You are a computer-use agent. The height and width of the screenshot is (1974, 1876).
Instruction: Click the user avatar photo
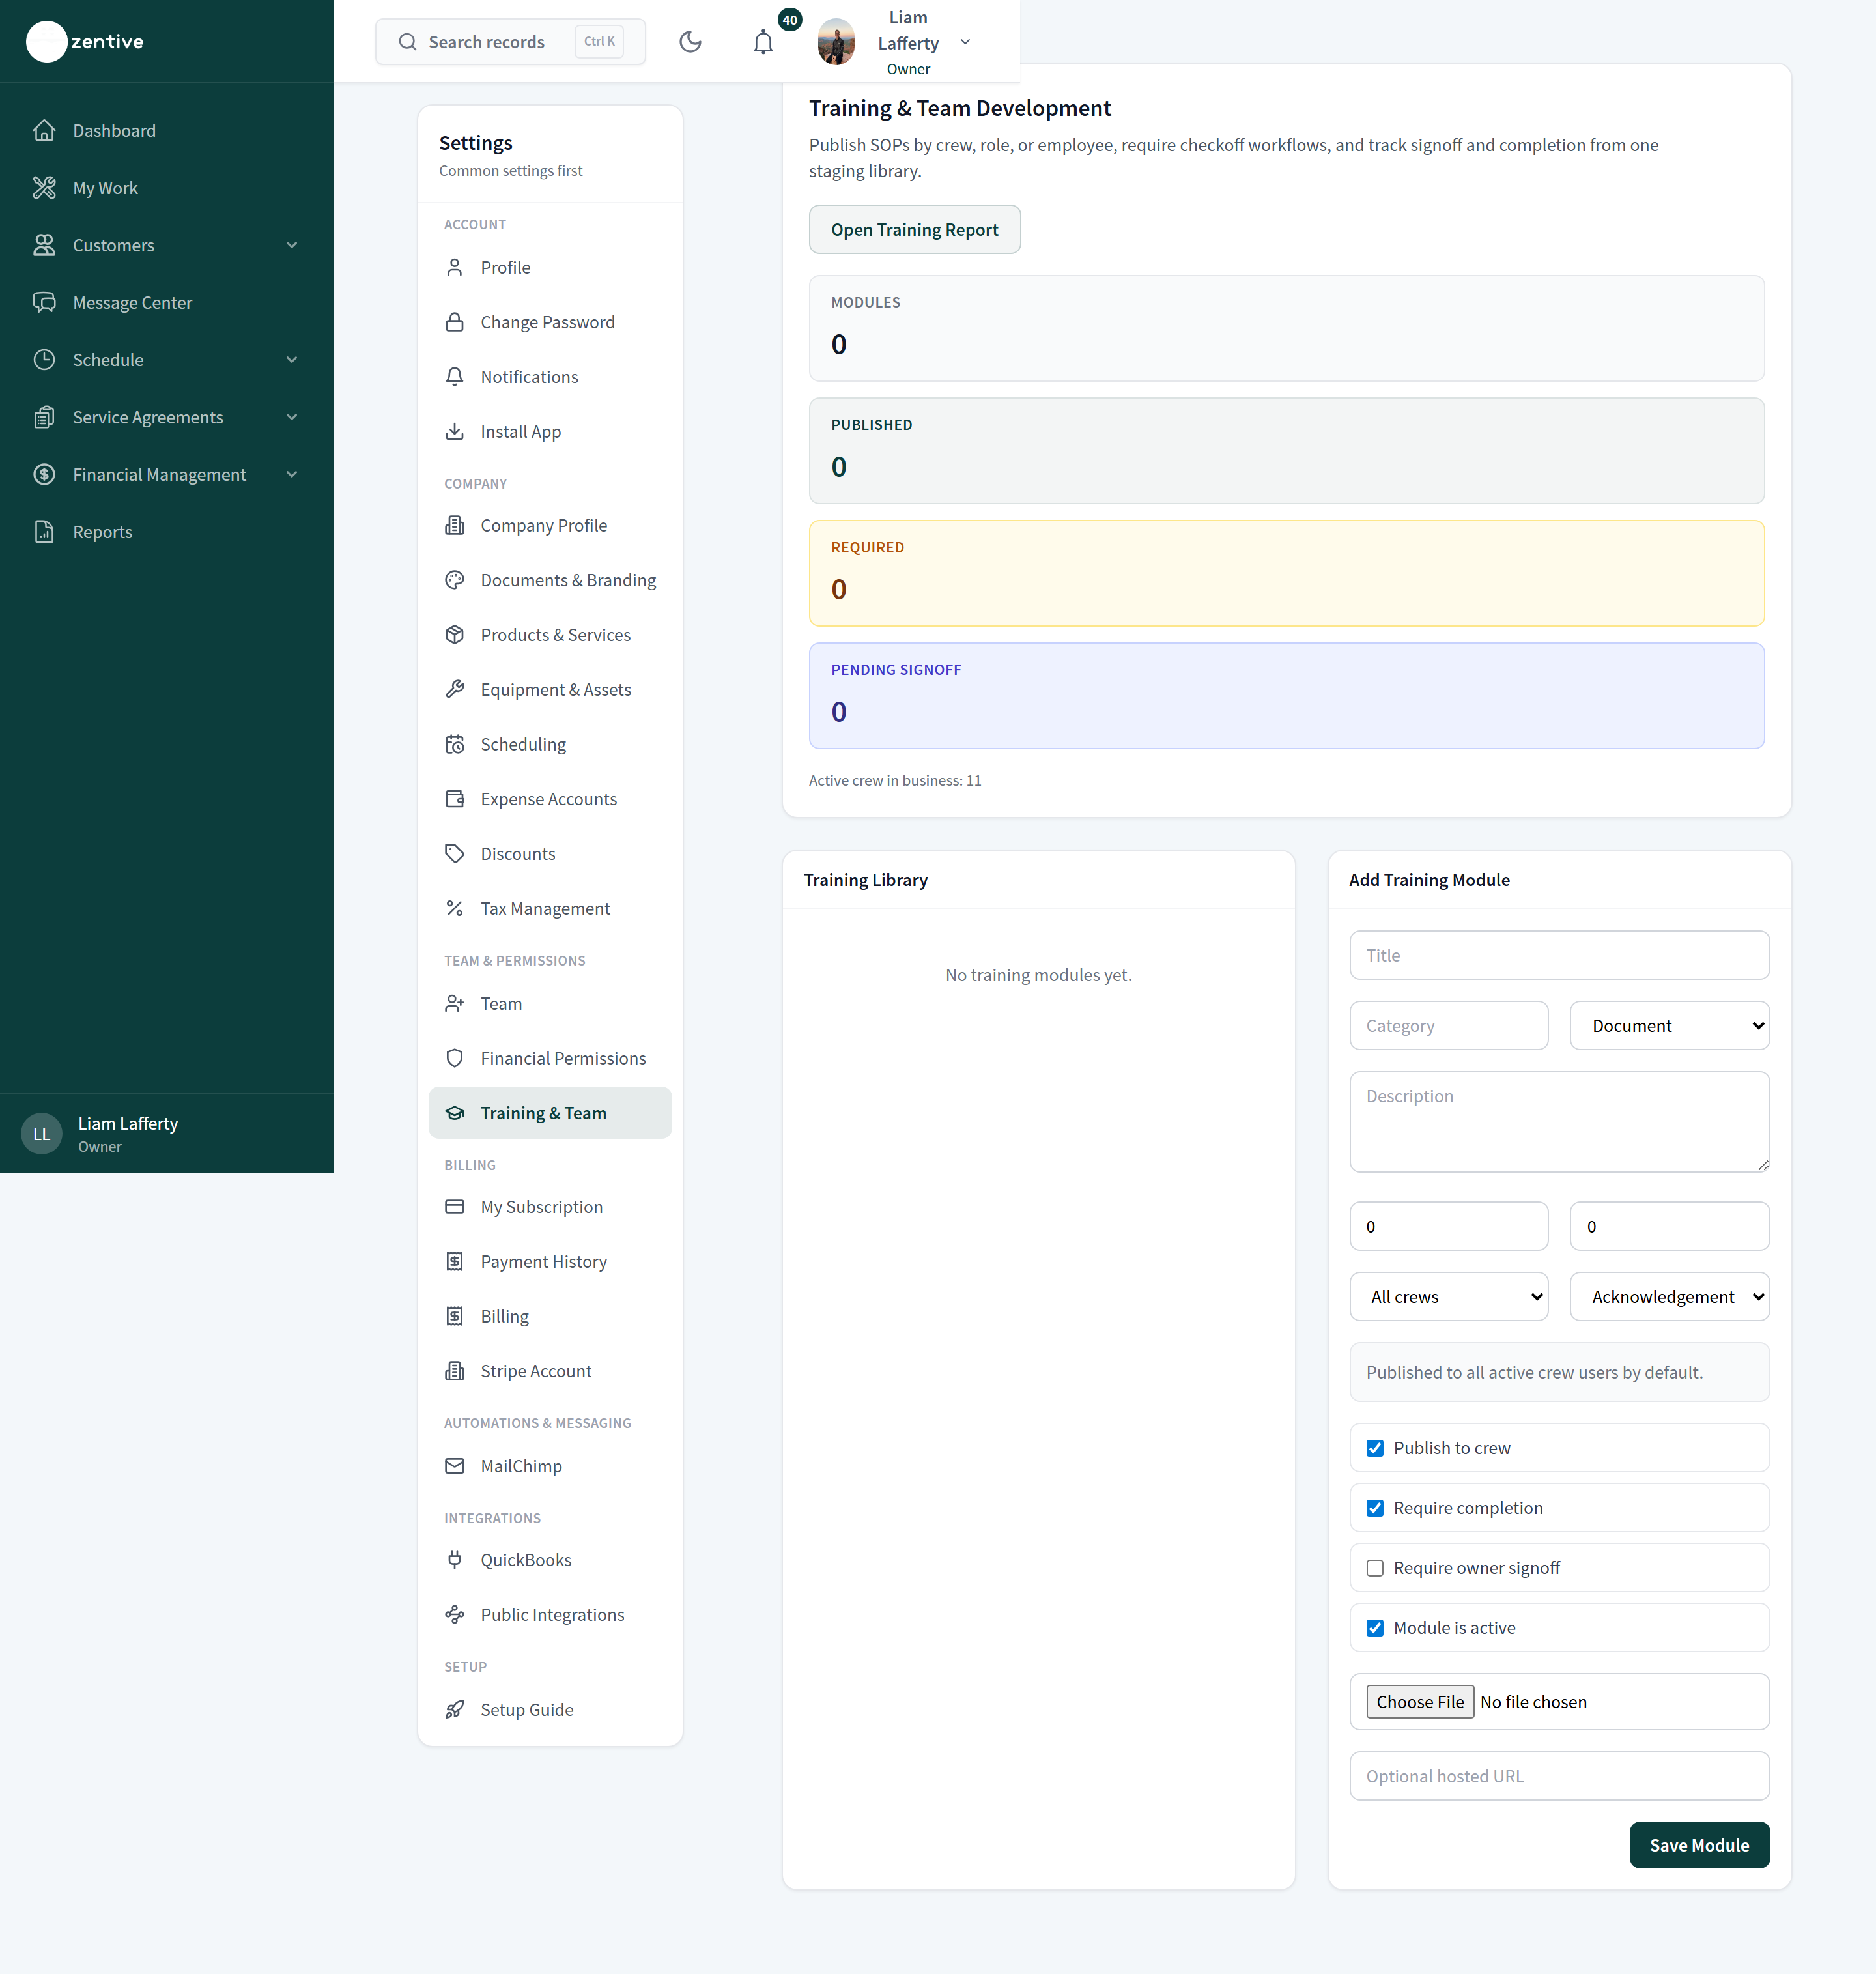pos(836,42)
